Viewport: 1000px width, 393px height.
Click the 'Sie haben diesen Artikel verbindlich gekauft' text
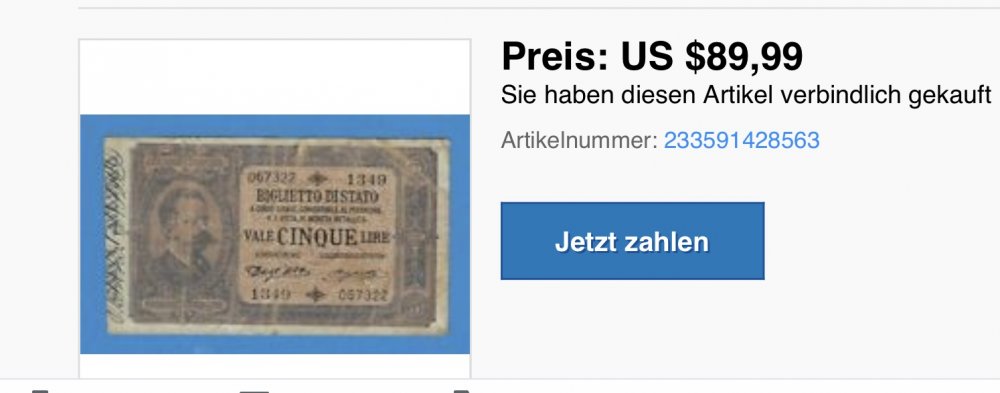746,95
